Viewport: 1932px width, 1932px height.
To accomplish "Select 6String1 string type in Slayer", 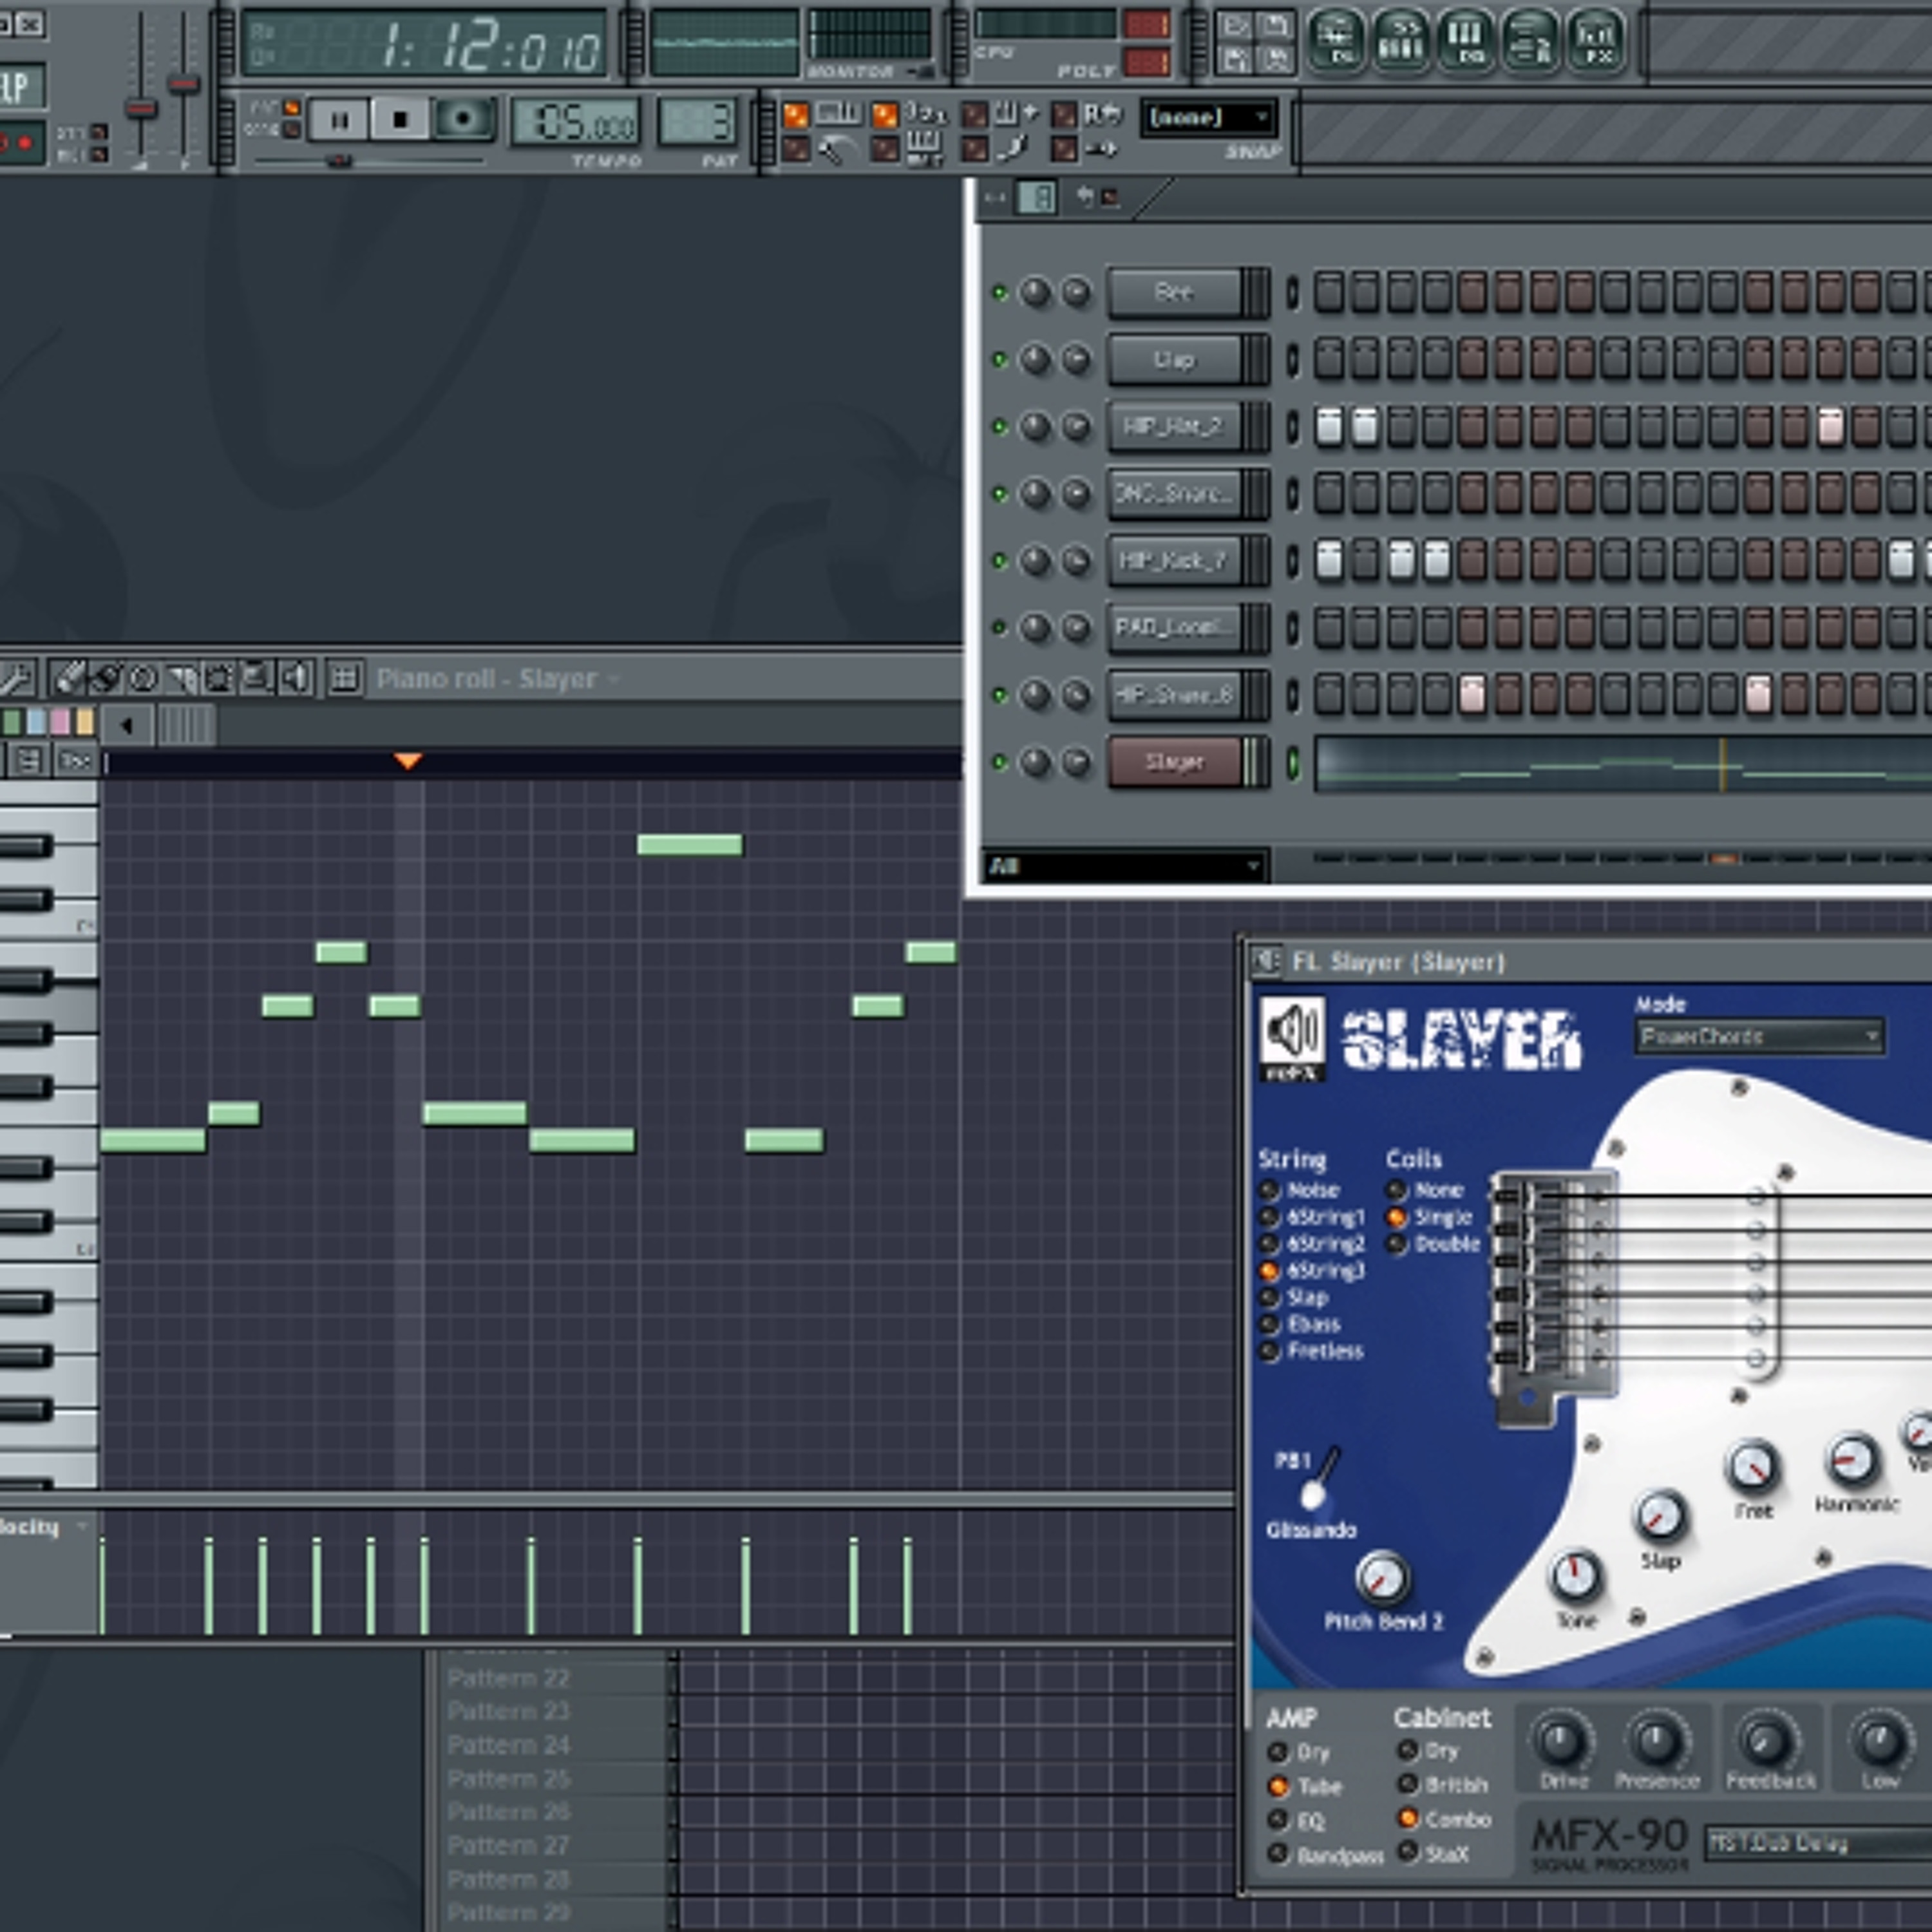I will coord(1269,1218).
